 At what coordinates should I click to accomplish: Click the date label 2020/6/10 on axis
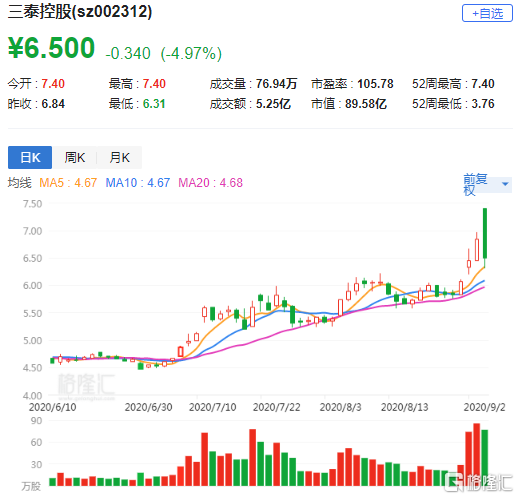(52, 407)
